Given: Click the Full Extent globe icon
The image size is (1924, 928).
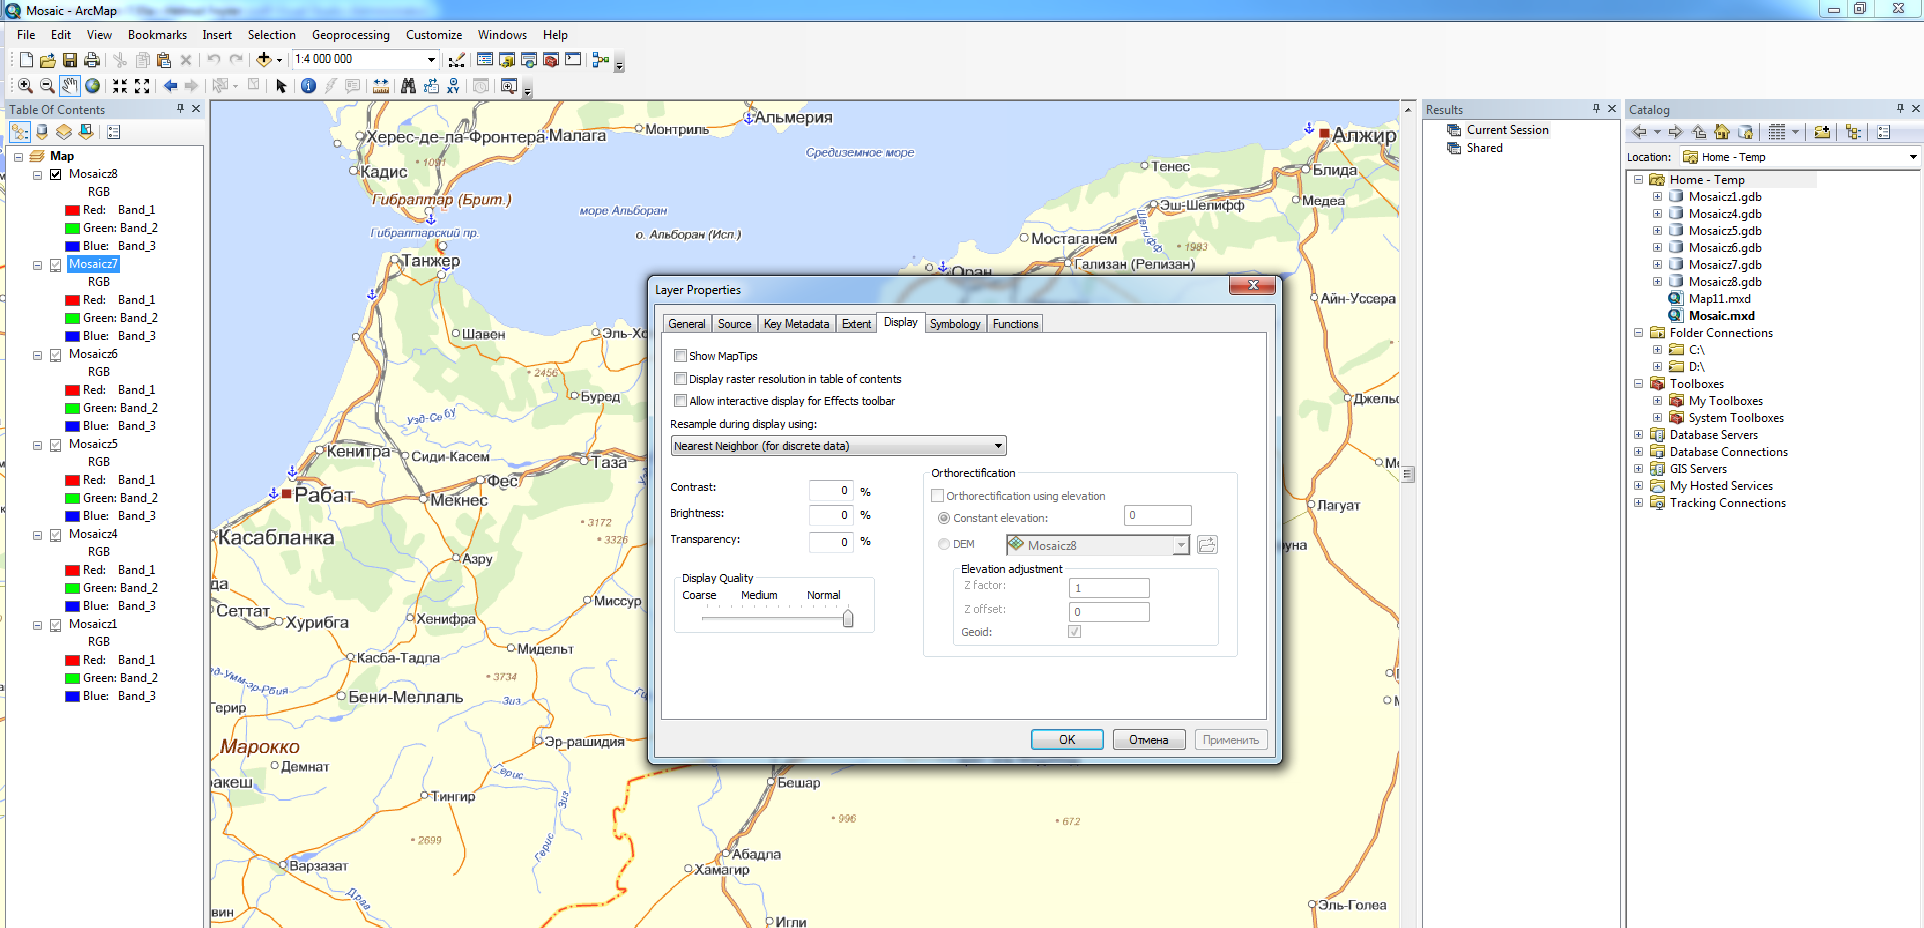Looking at the screenshot, I should click(93, 86).
